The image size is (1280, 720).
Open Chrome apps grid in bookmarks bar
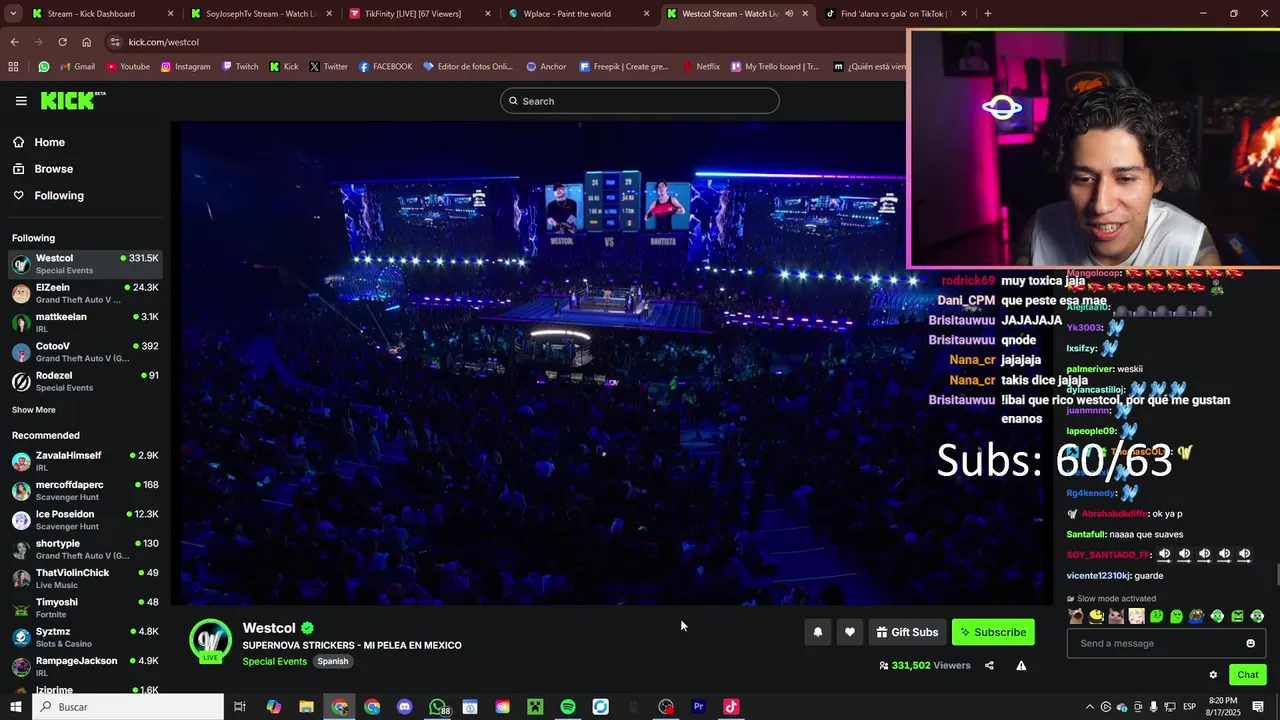coord(13,67)
